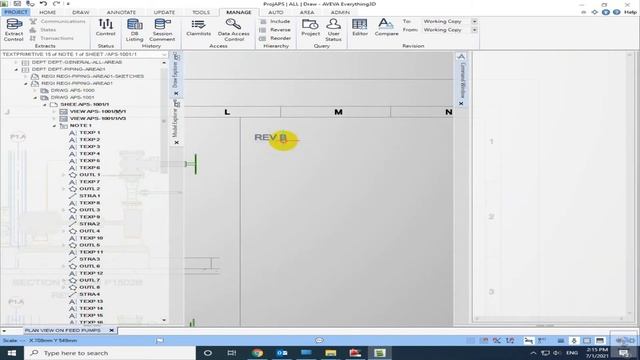Open the revision Editor
This screenshot has height=360, width=640.
click(360, 28)
